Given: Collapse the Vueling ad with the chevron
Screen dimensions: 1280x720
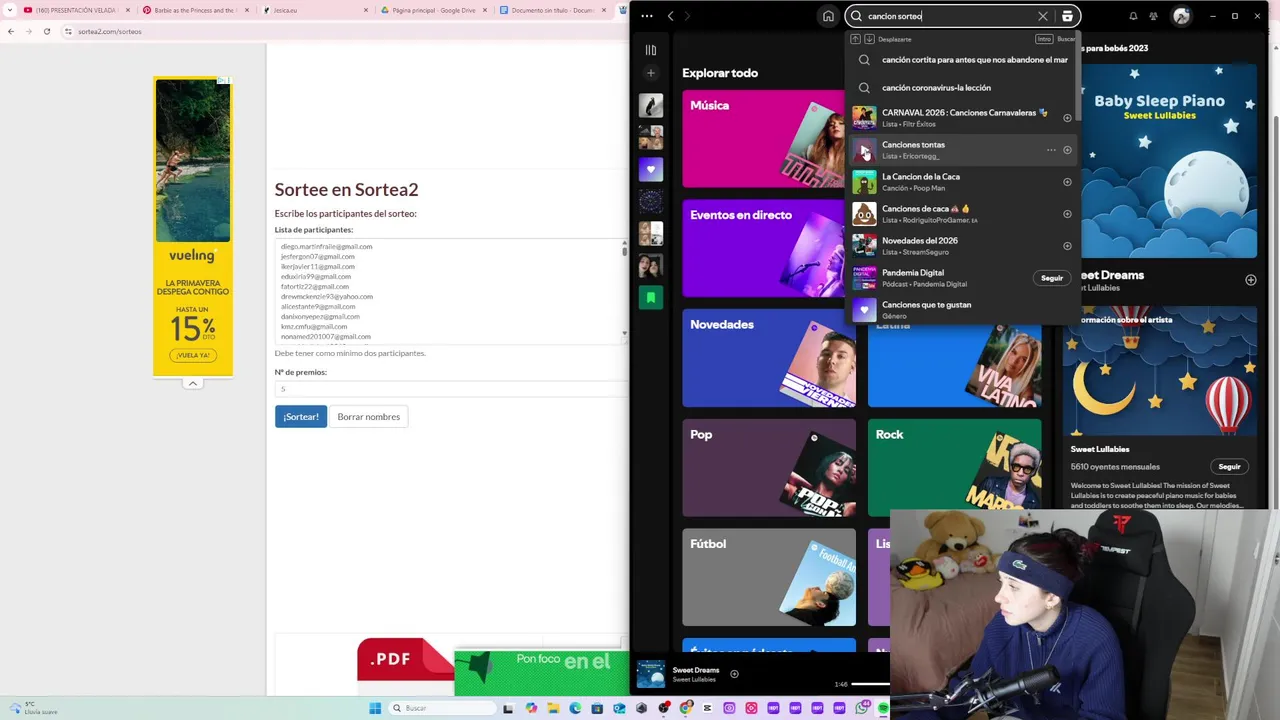Looking at the screenshot, I should click(193, 383).
